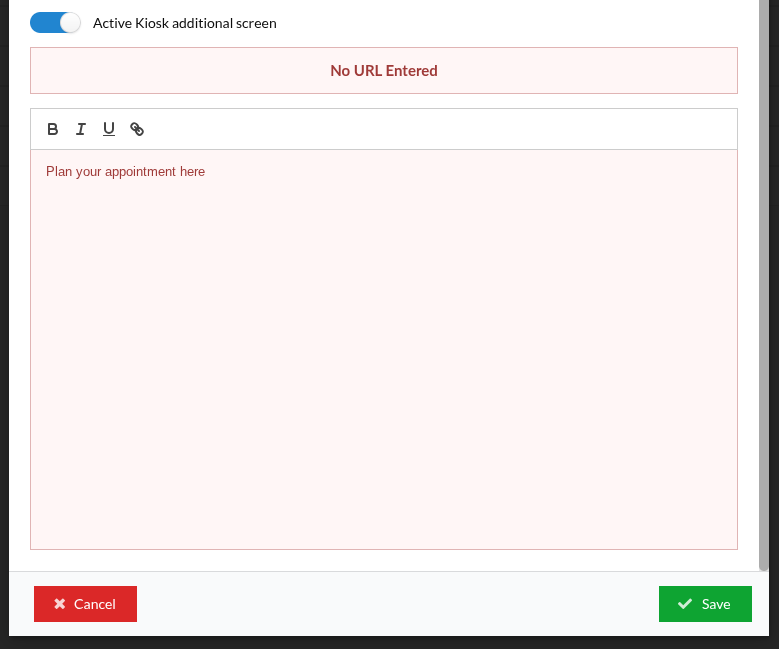Insert a hyperlink with the chain icon

coord(137,129)
